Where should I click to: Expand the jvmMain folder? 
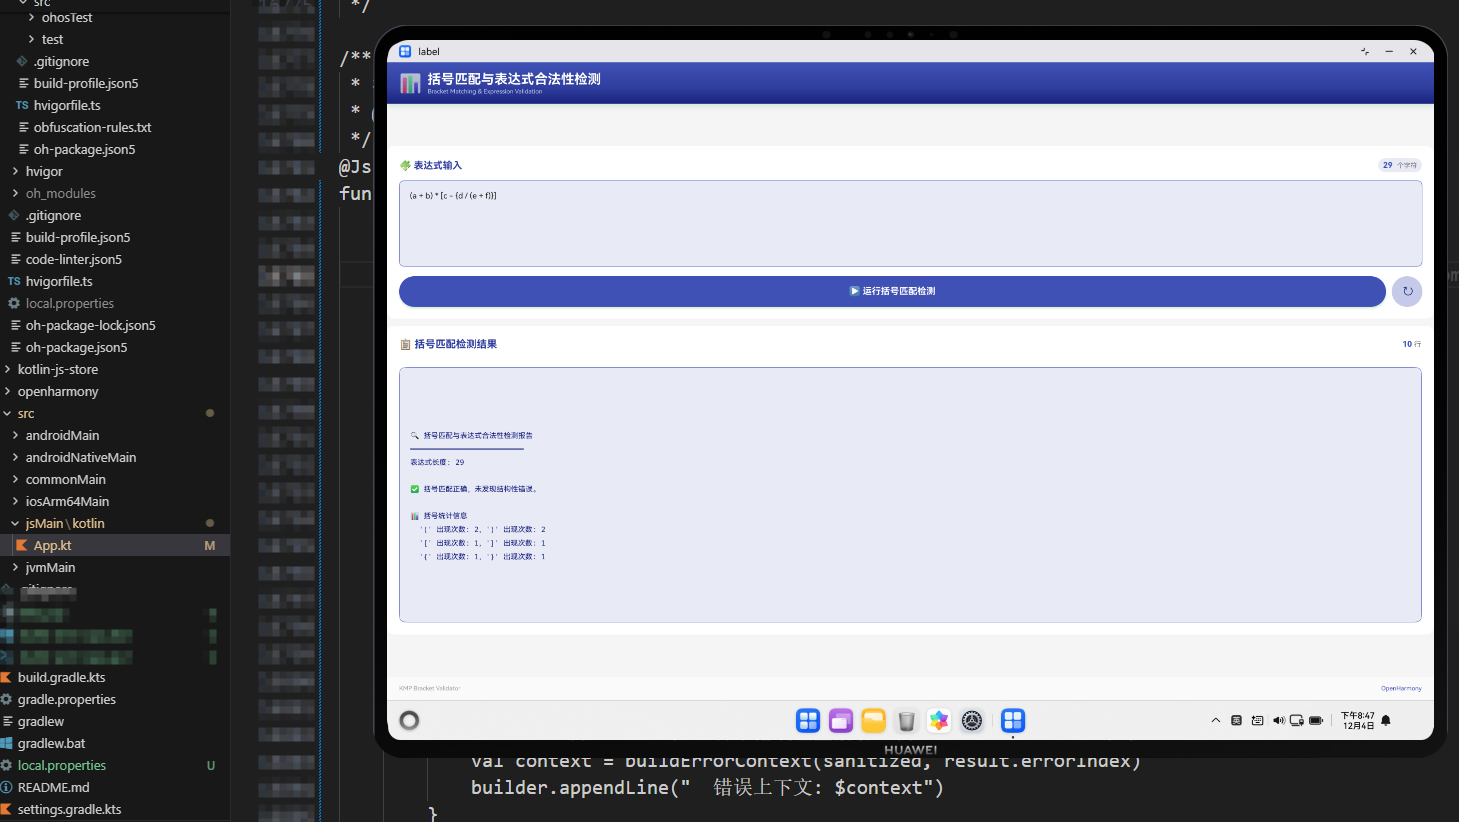pos(50,567)
